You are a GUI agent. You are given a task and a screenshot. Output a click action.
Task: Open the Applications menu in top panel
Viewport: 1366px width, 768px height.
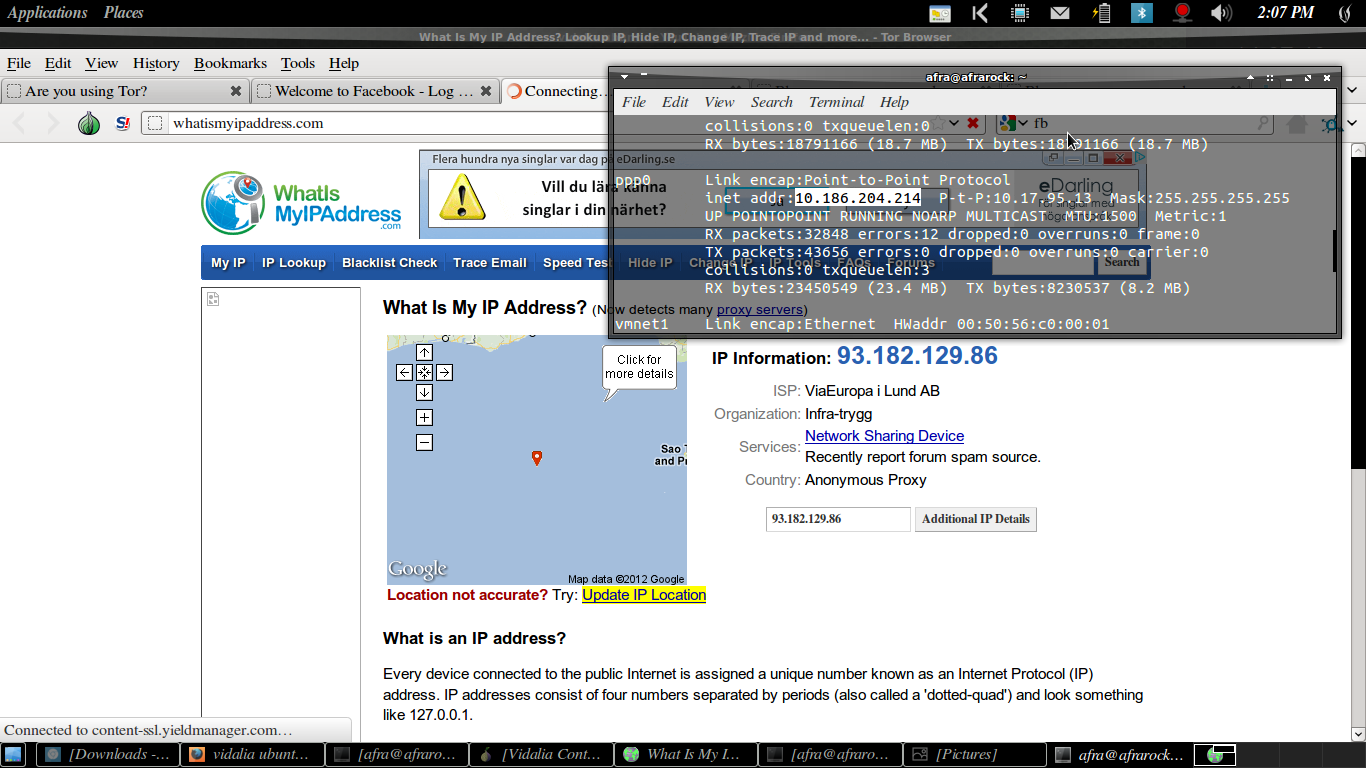click(48, 13)
